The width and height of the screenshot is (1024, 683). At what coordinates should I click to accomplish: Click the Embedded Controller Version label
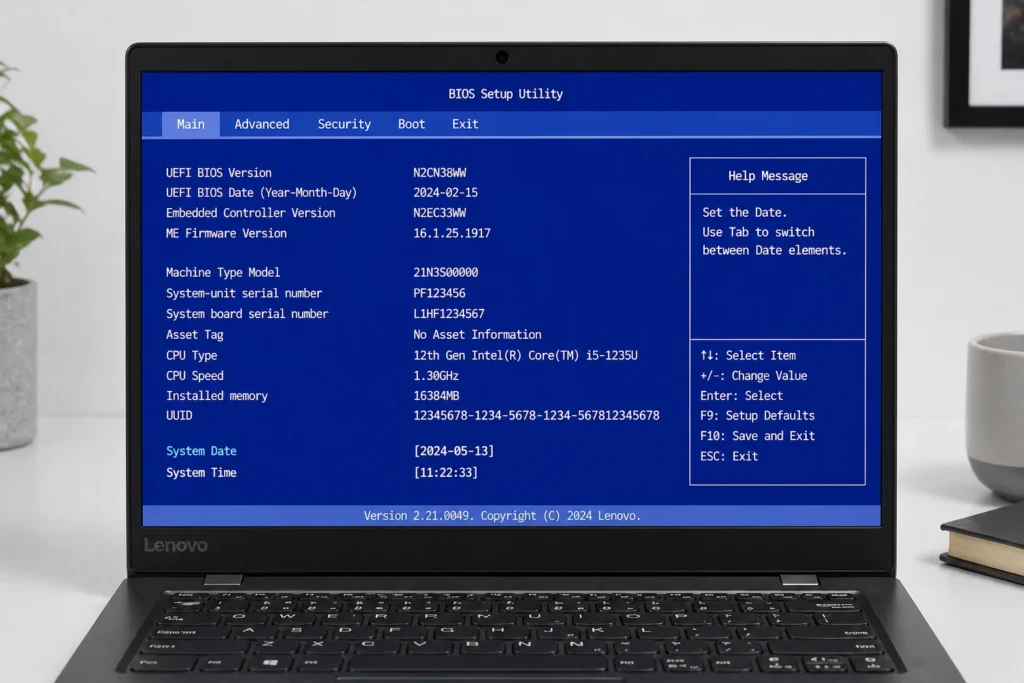tap(251, 213)
